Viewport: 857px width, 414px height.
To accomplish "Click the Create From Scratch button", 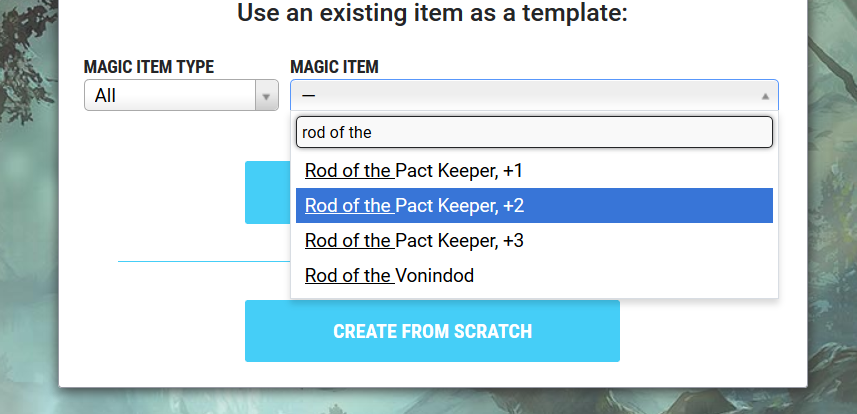I will [432, 331].
